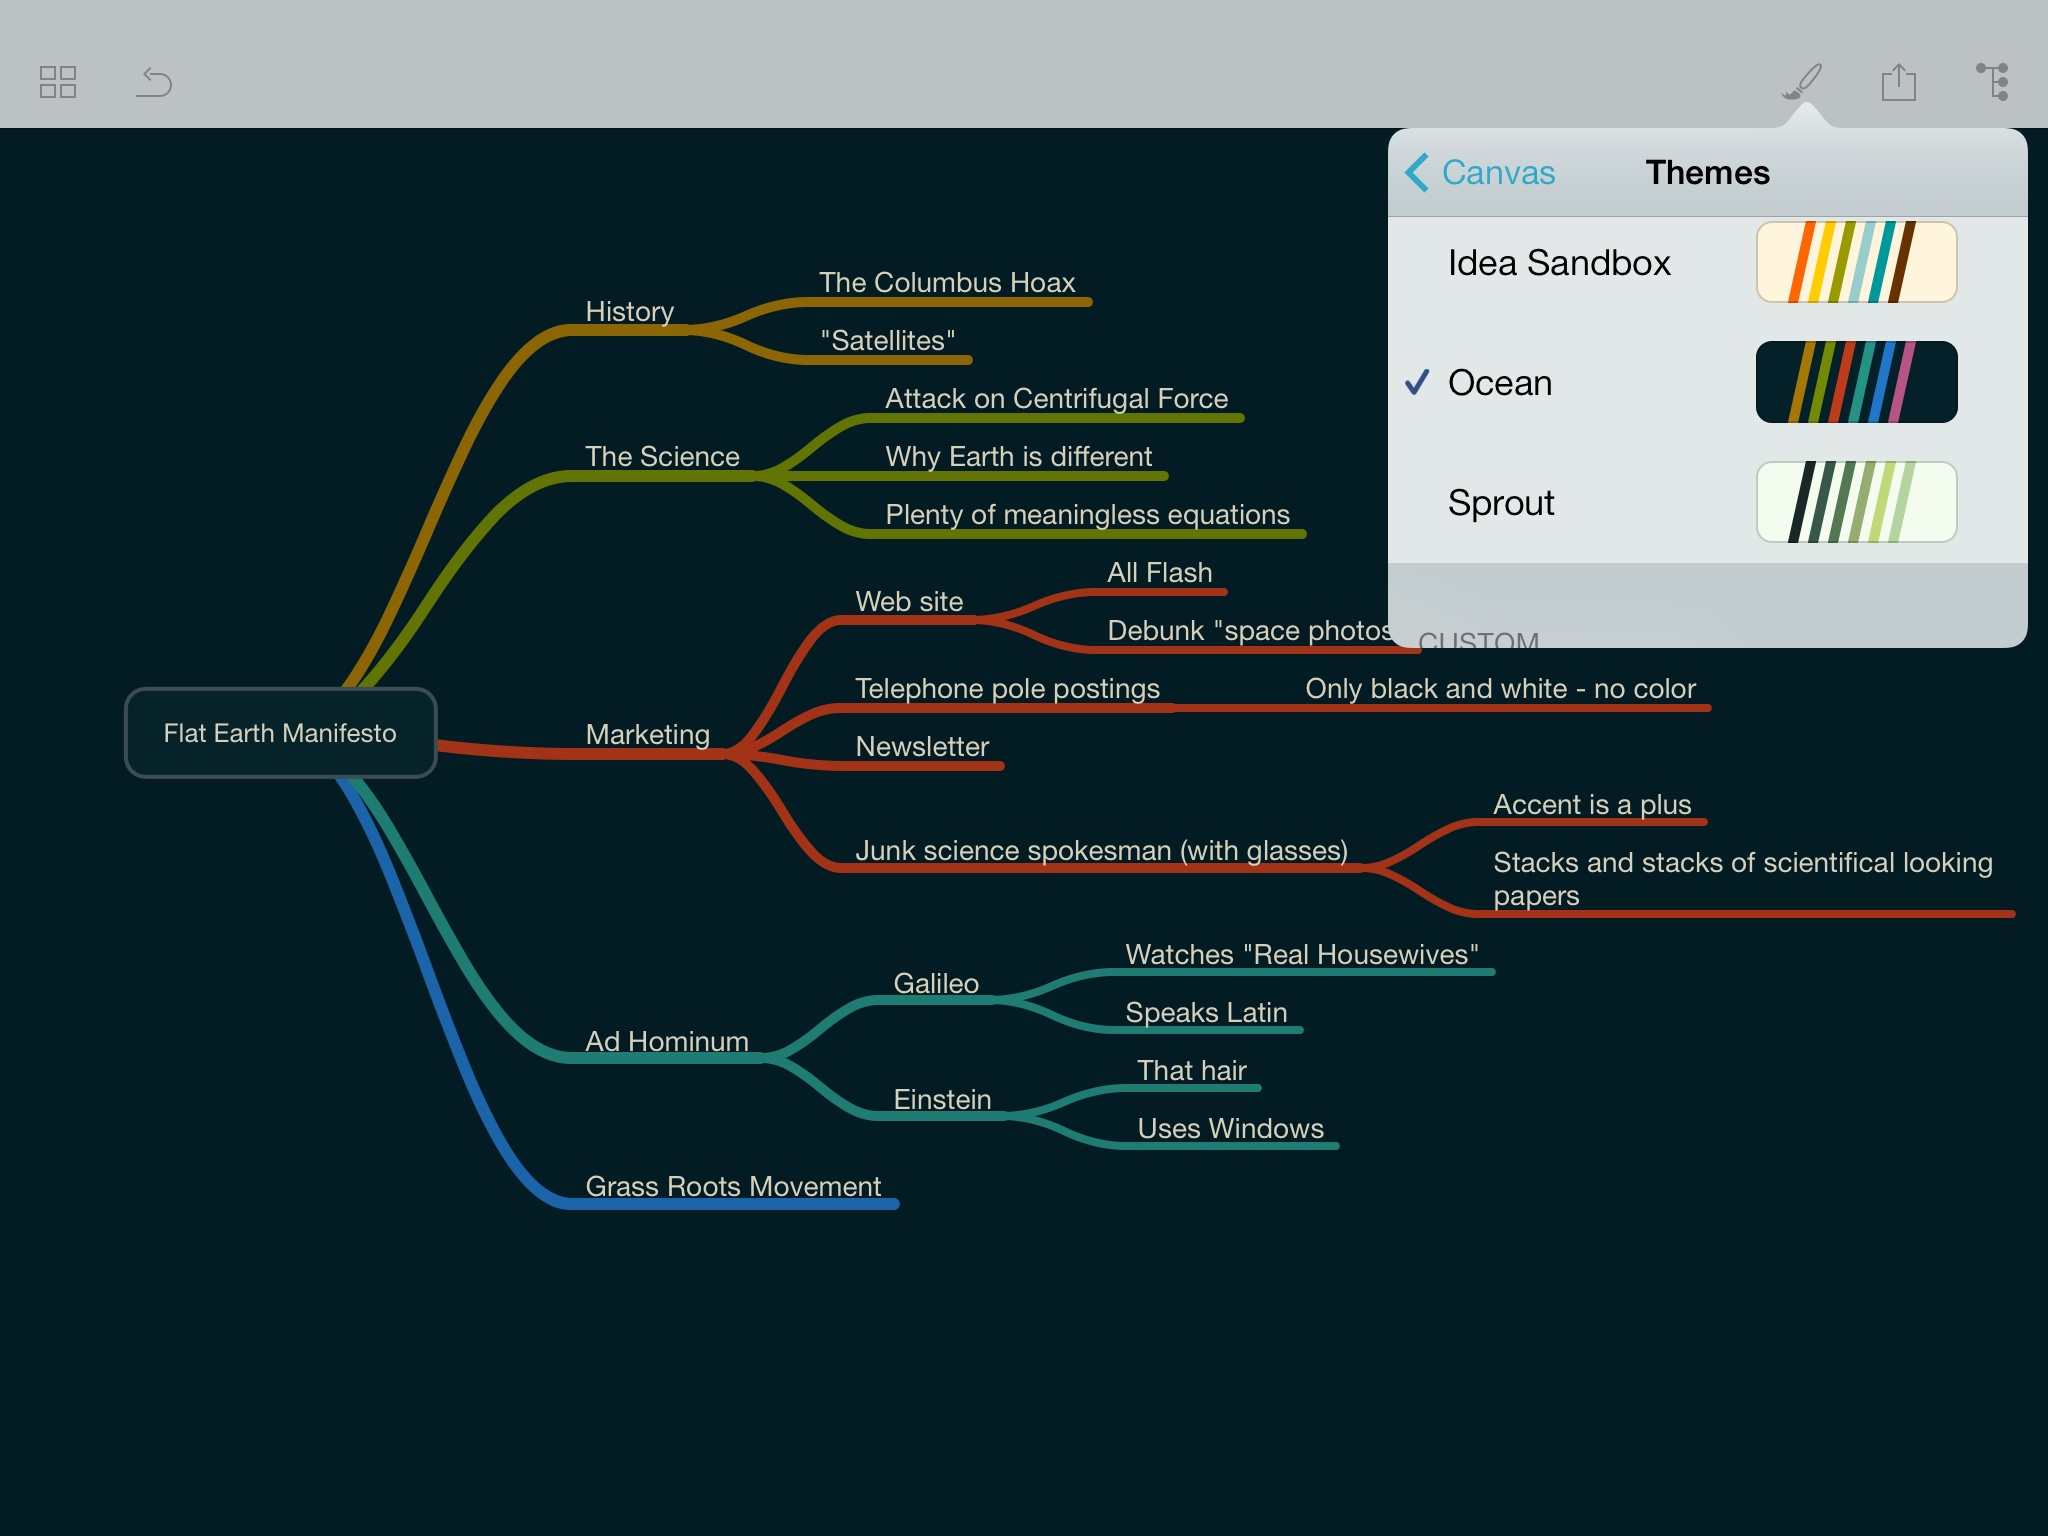
Task: Select the Sprout theme
Action: click(1708, 502)
